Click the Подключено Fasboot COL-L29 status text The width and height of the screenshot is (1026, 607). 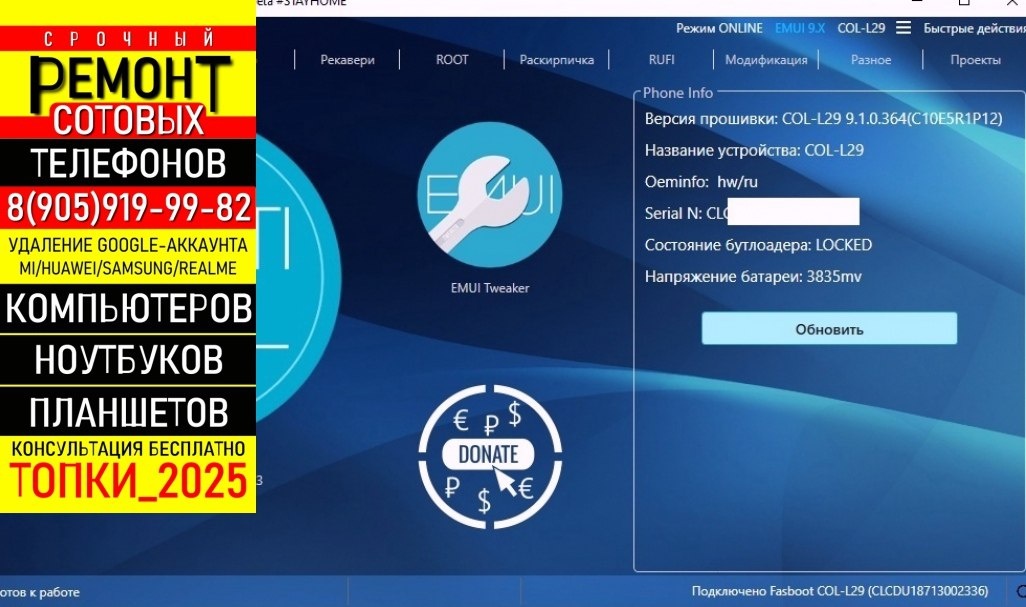[840, 591]
